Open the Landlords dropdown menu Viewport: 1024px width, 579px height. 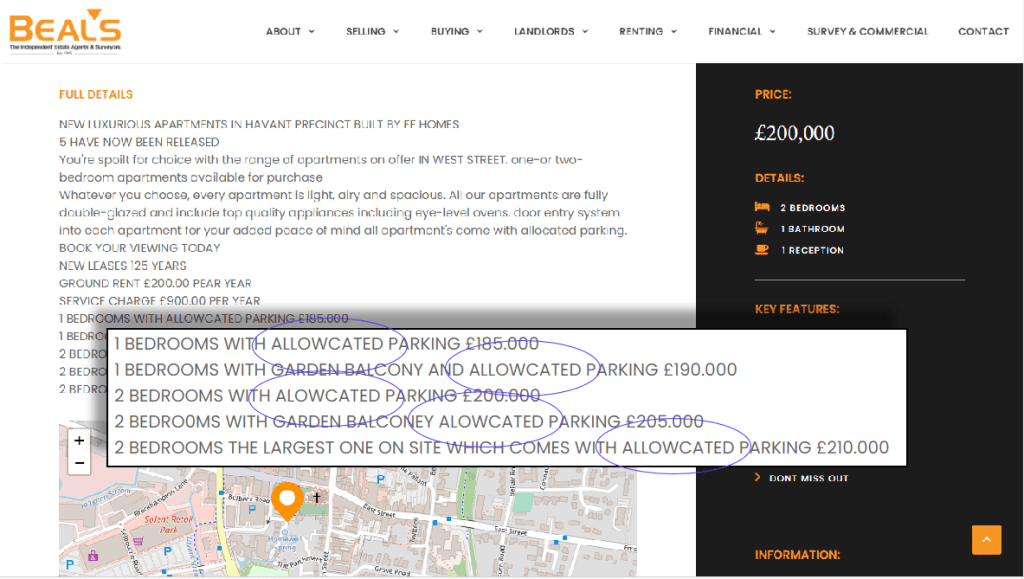551,31
